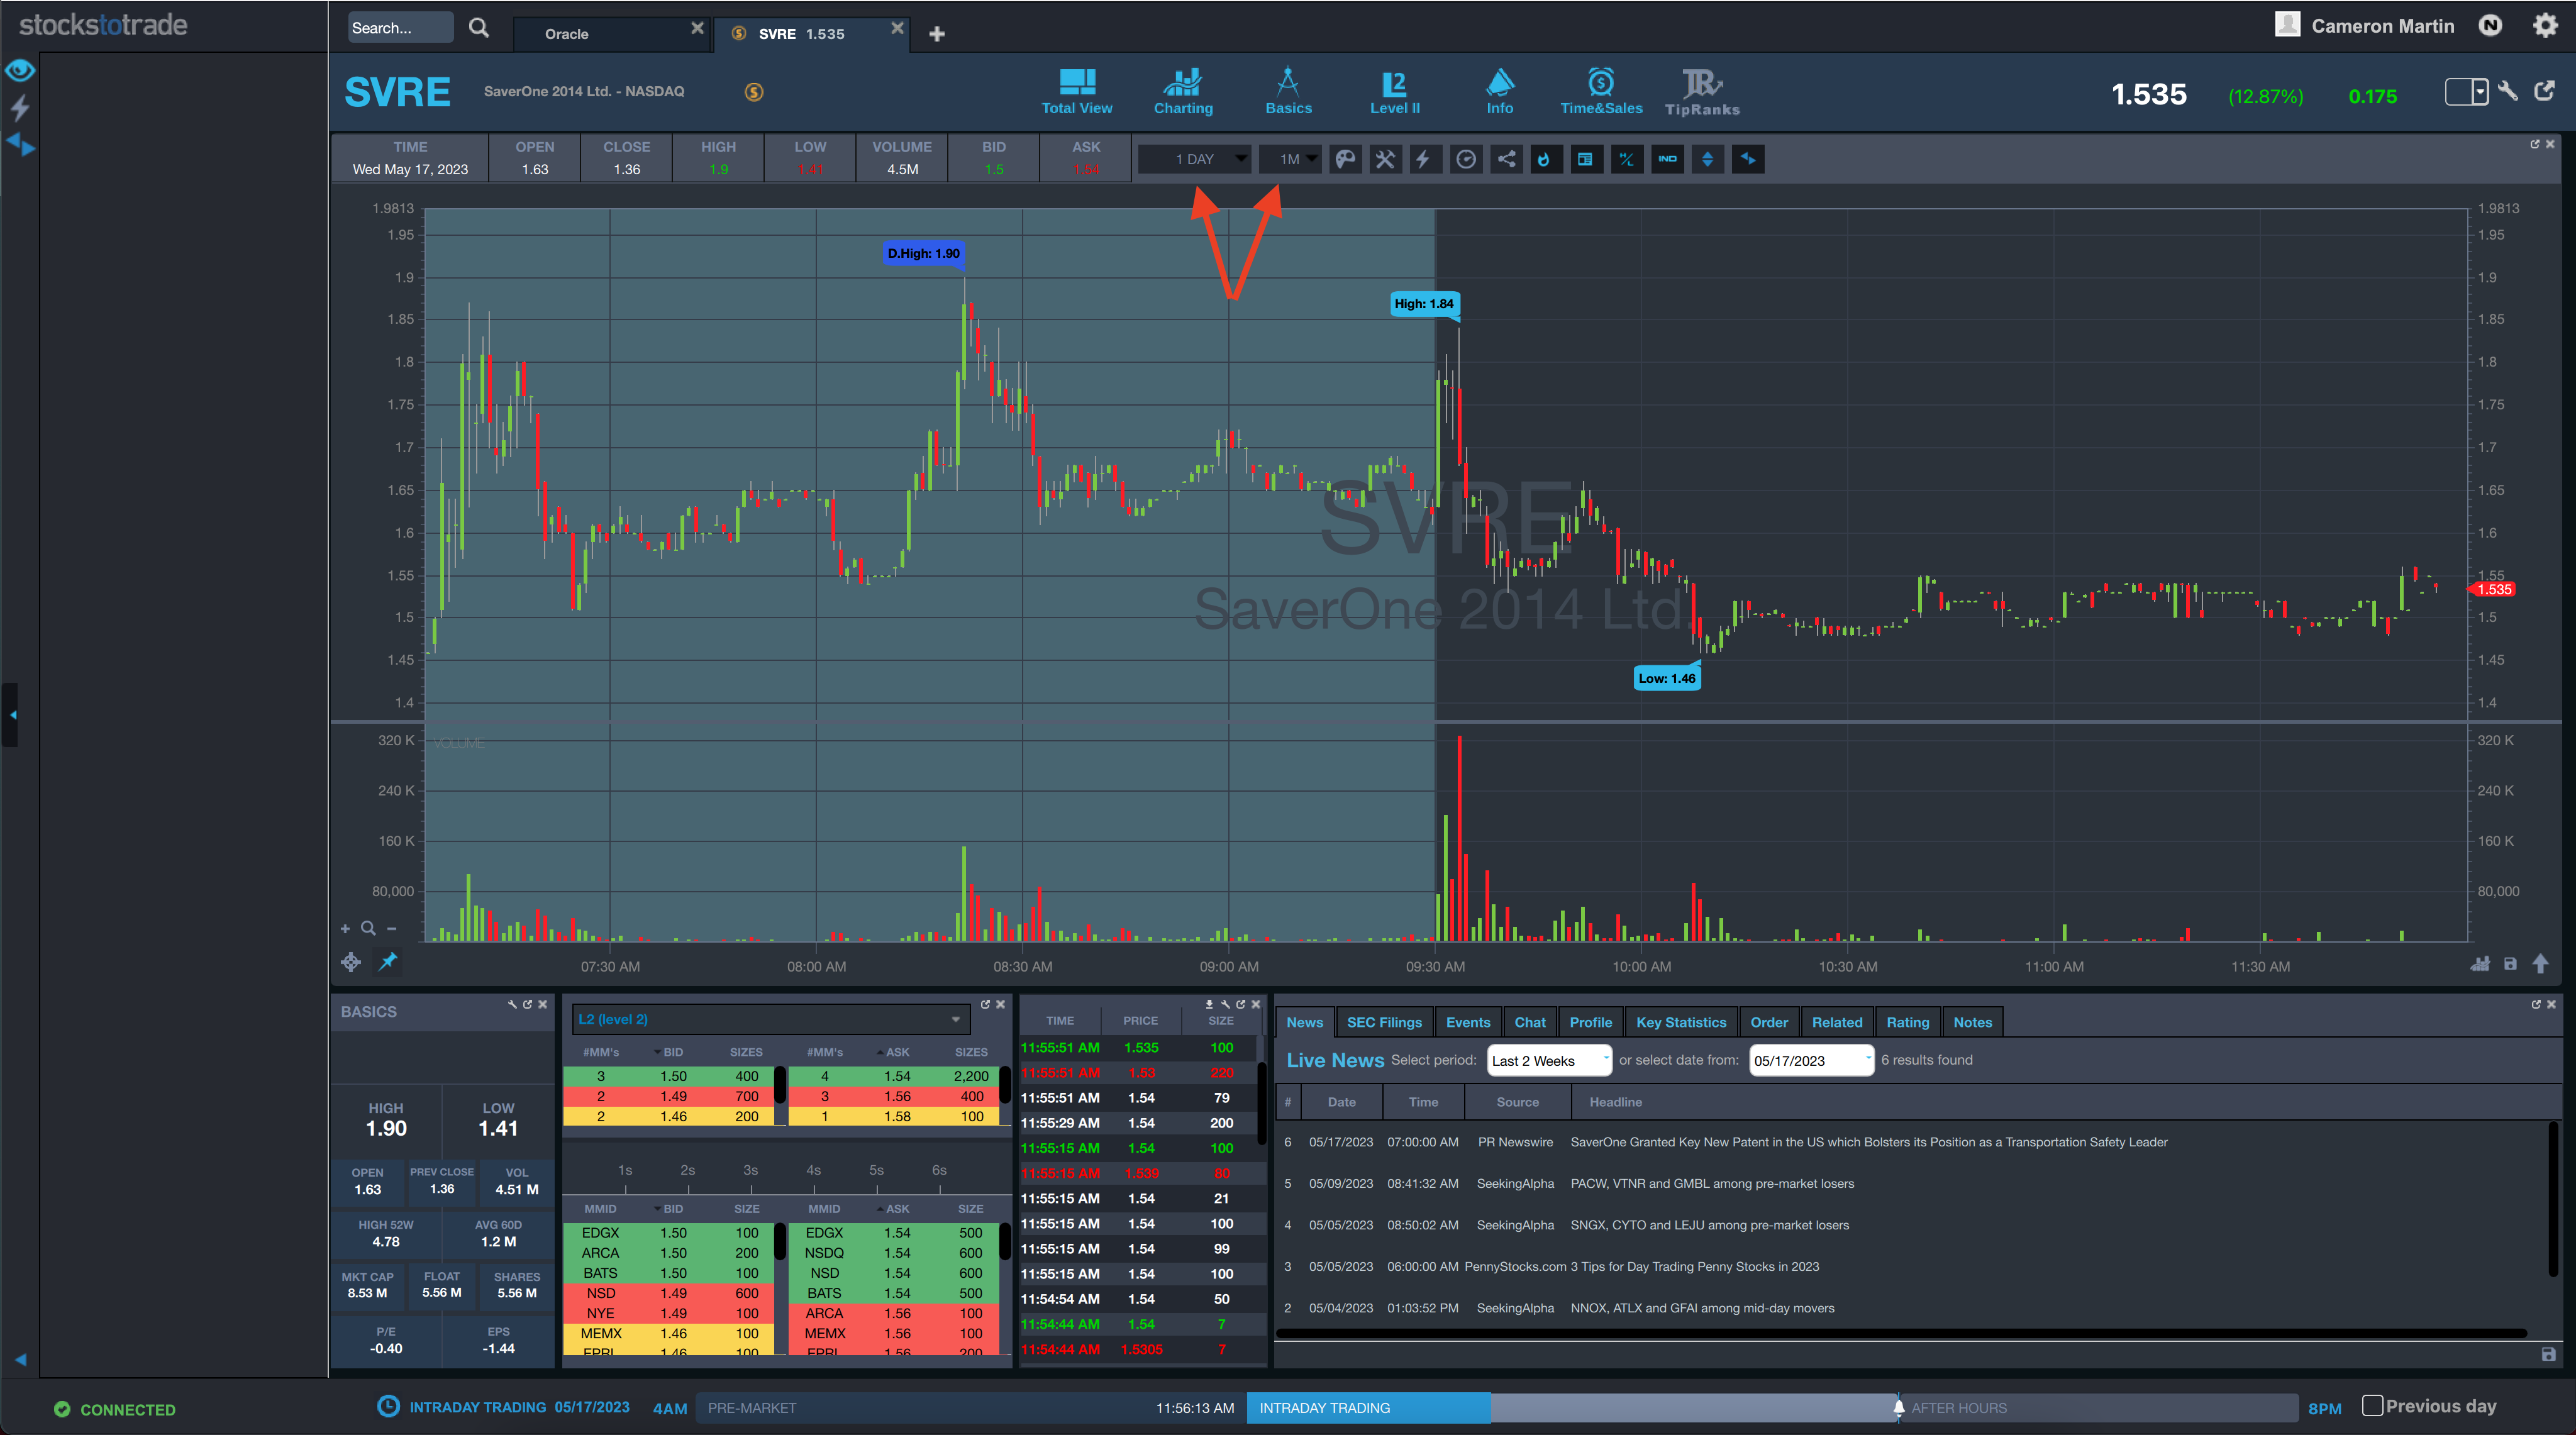Click the BASICS panel wrench icon
The height and width of the screenshot is (1435, 2576).
512,1004
